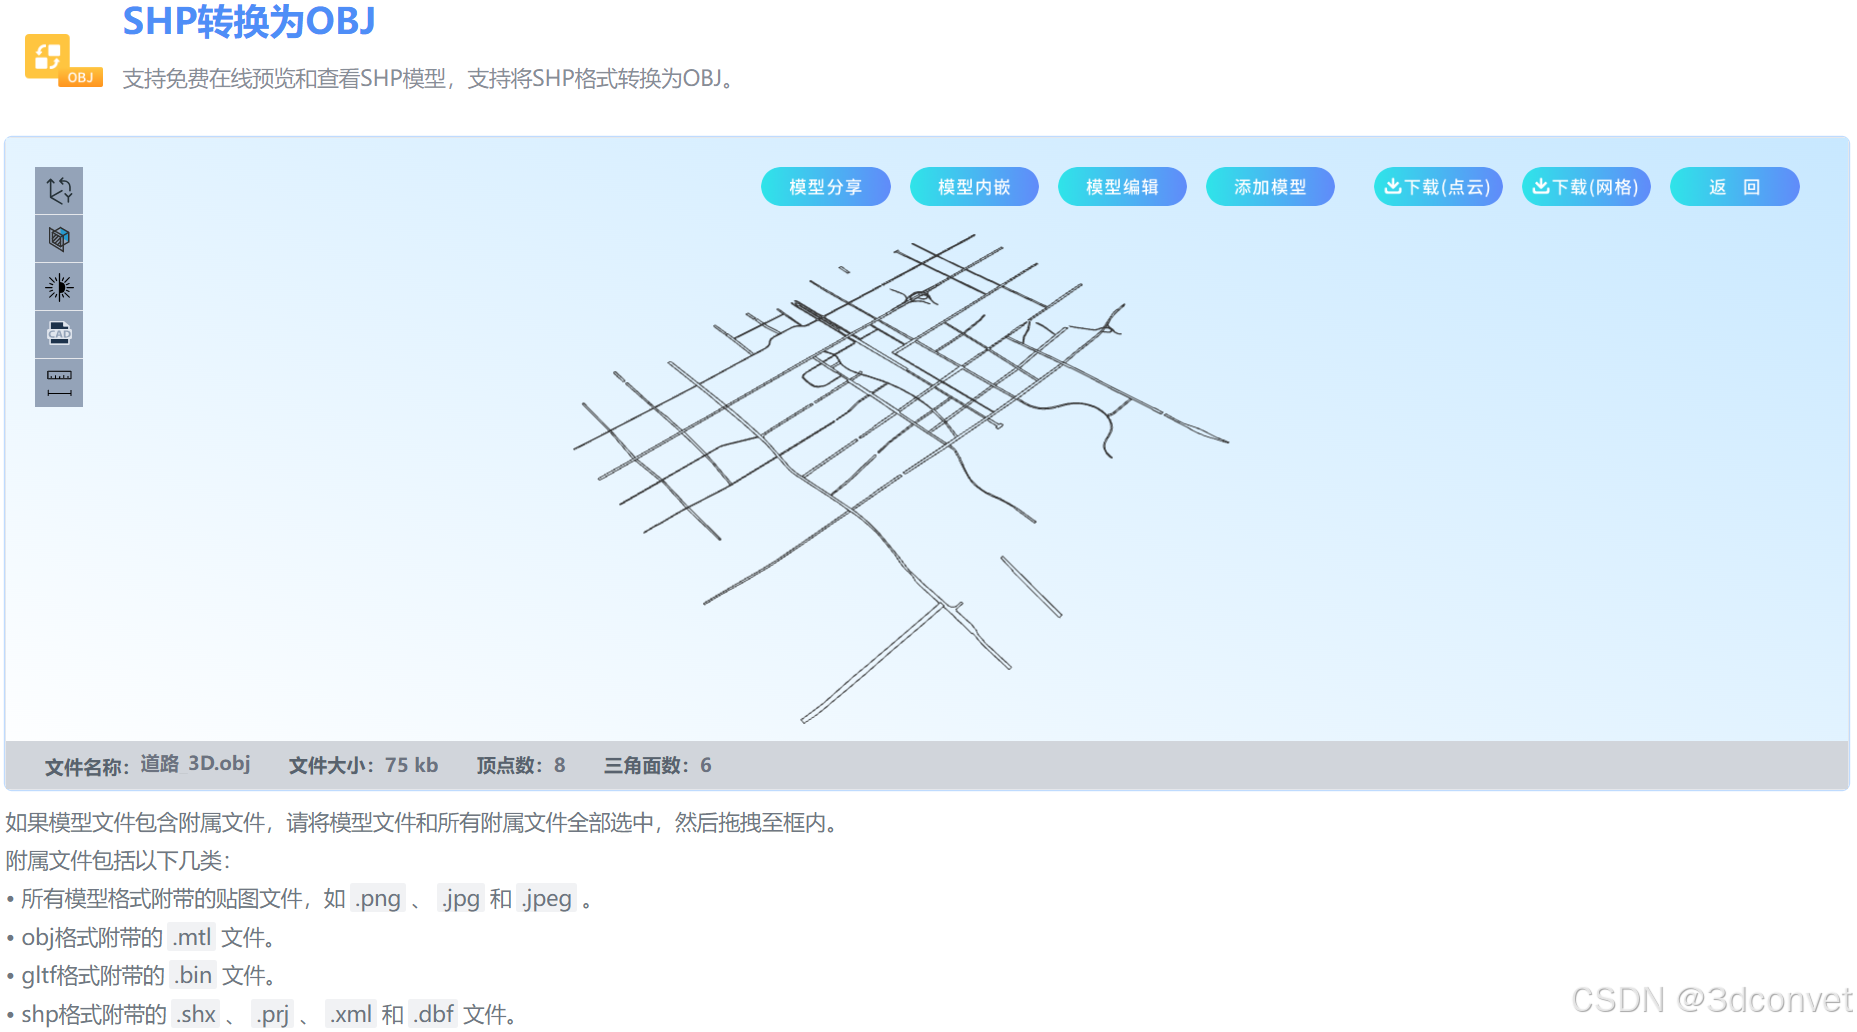Download the point cloud via 下载(点云)
The height and width of the screenshot is (1032, 1857).
tap(1437, 186)
